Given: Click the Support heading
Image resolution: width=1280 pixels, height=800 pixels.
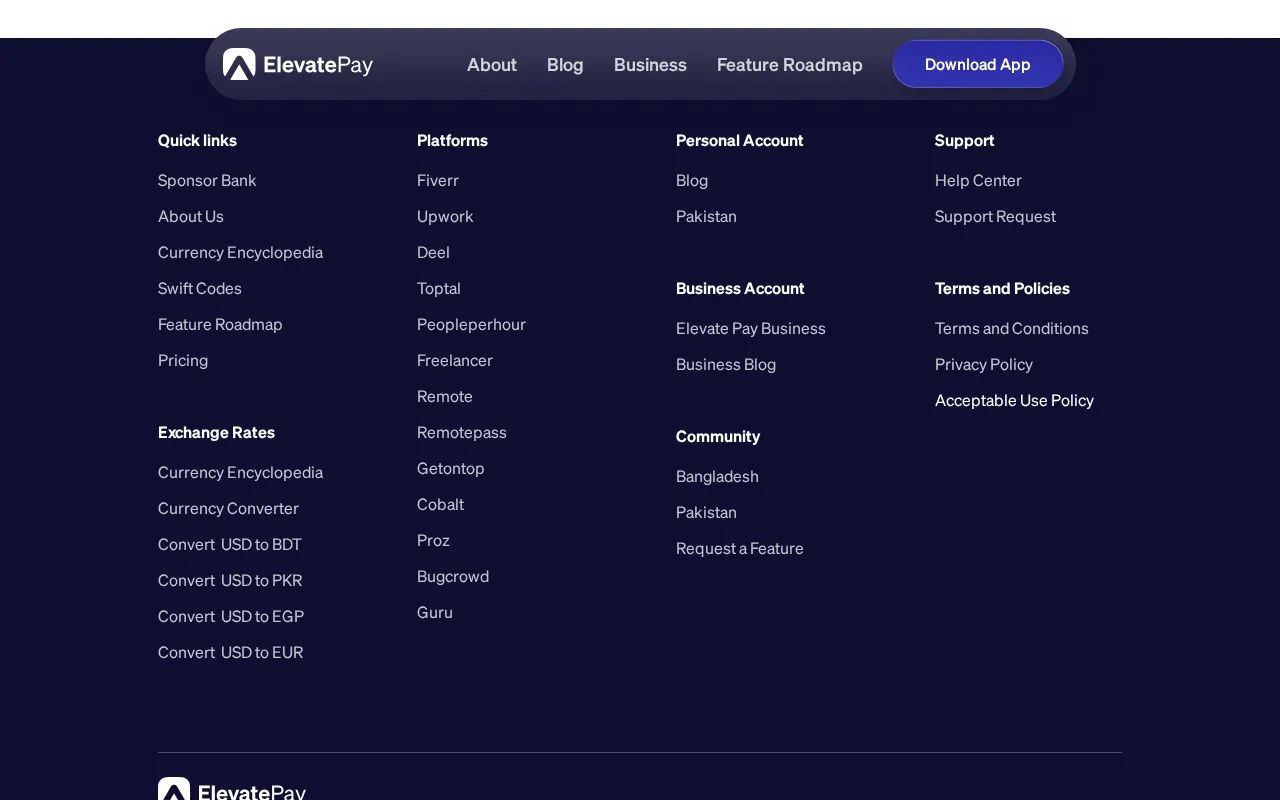Looking at the screenshot, I should 965,140.
